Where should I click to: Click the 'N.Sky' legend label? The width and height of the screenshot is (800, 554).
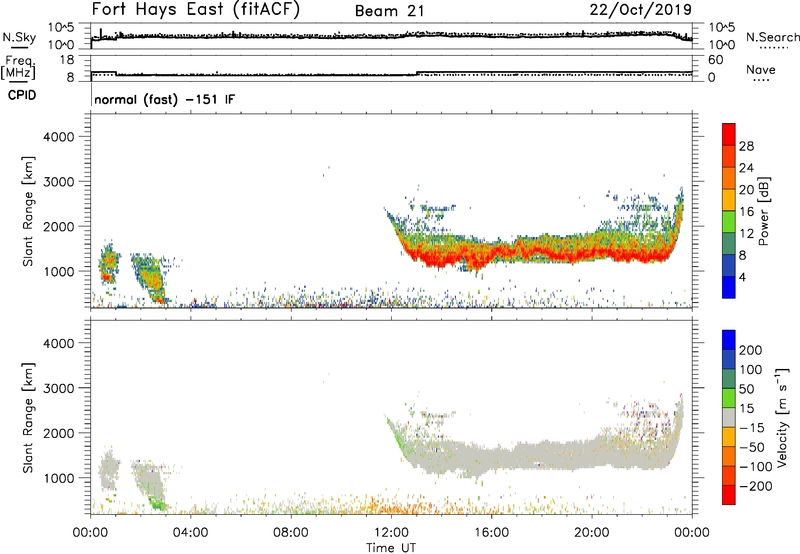point(19,37)
